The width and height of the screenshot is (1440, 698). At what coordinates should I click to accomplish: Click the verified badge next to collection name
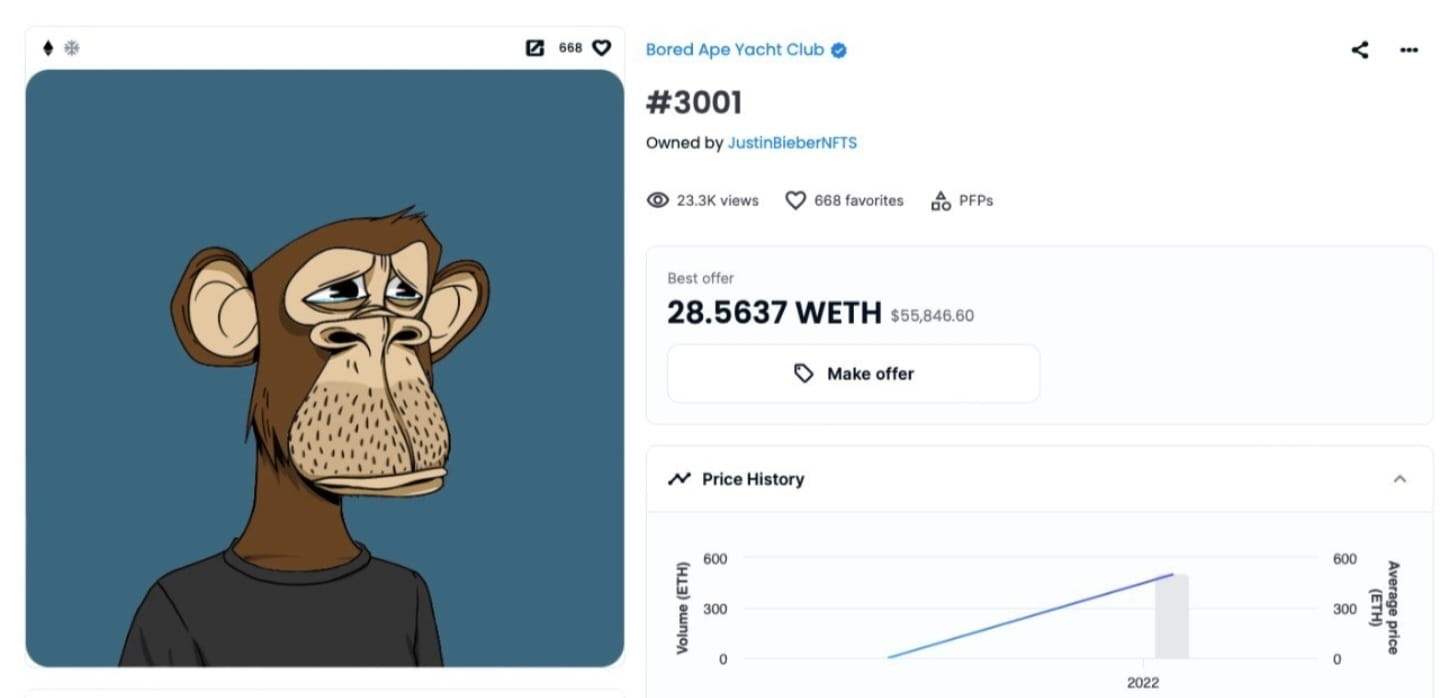pyautogui.click(x=837, y=49)
